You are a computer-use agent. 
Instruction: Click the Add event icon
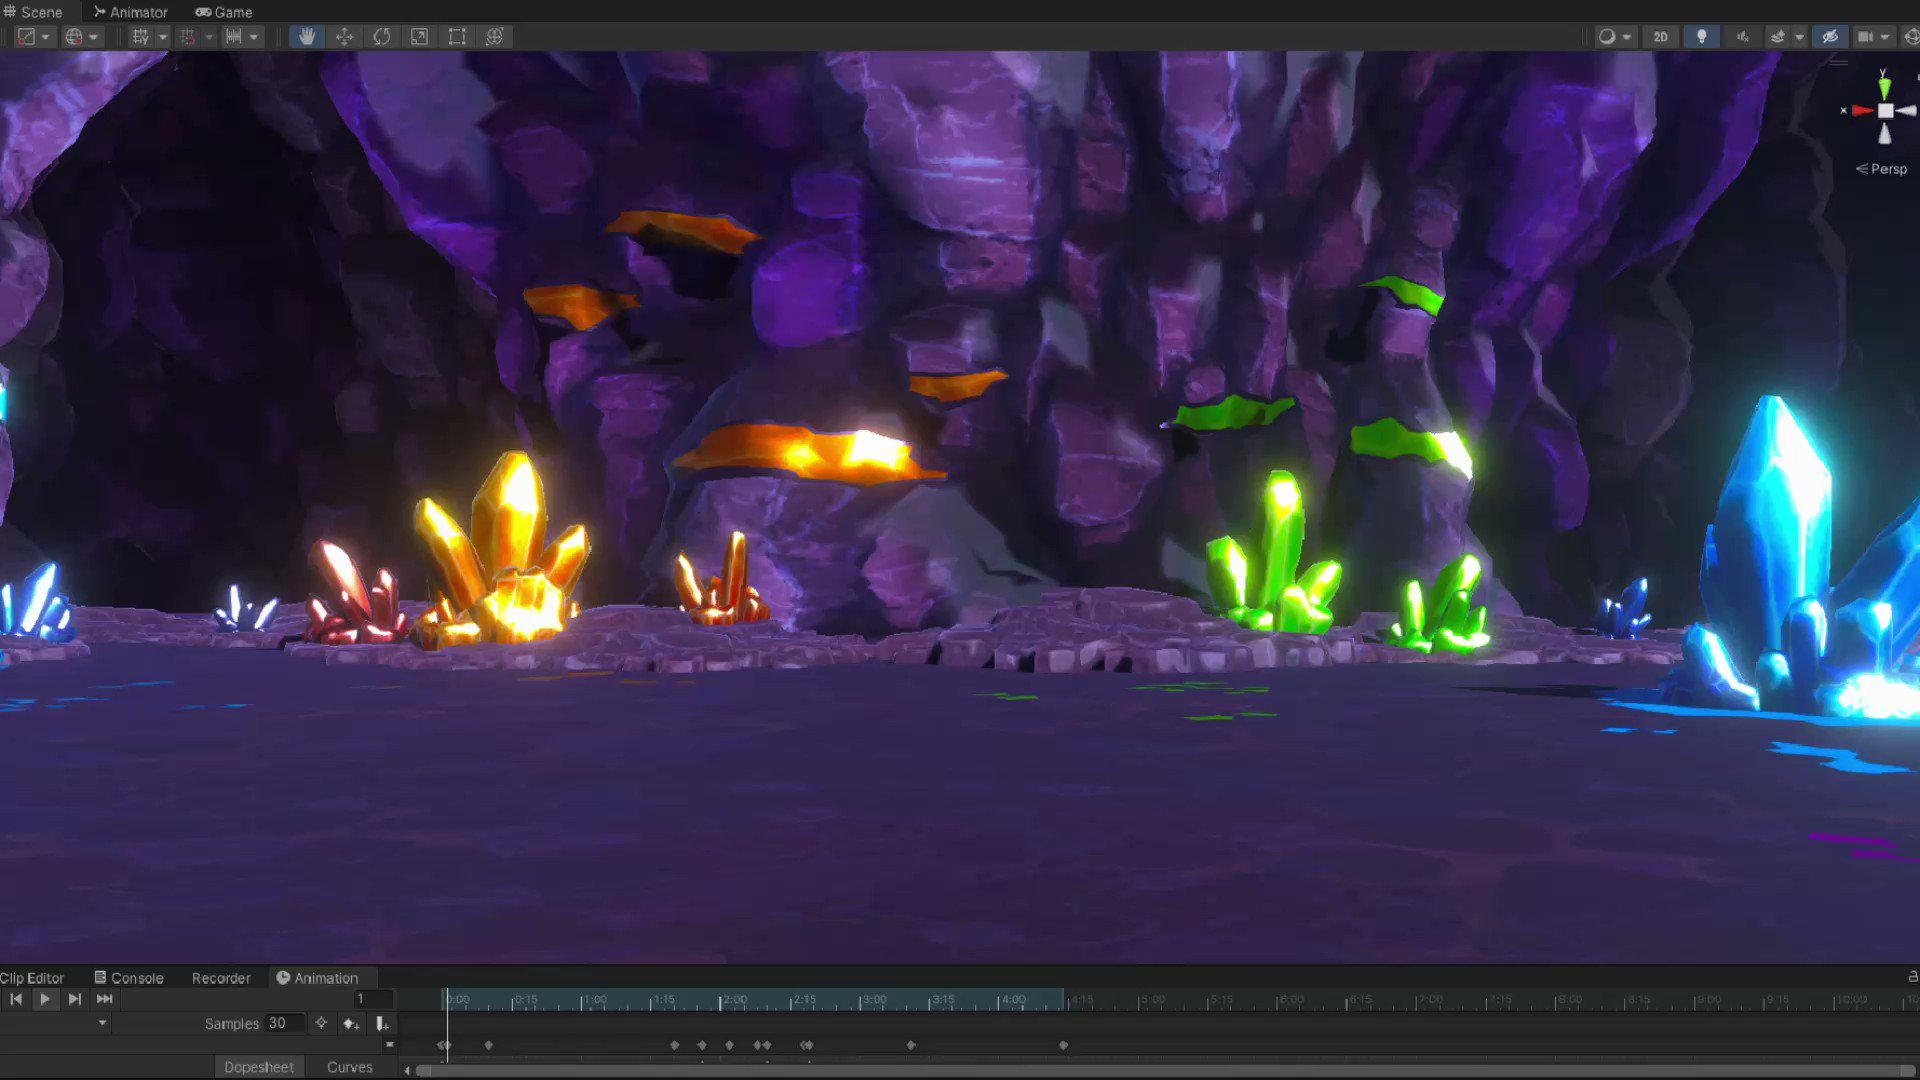pos(381,1023)
